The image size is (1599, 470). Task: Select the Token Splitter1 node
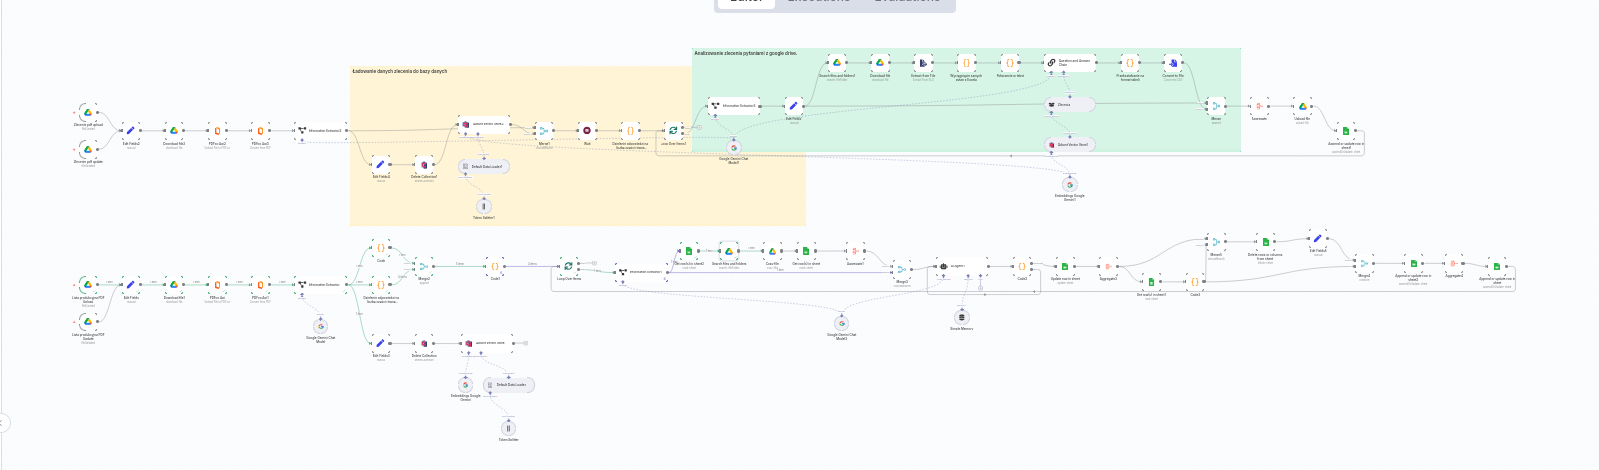coord(484,206)
